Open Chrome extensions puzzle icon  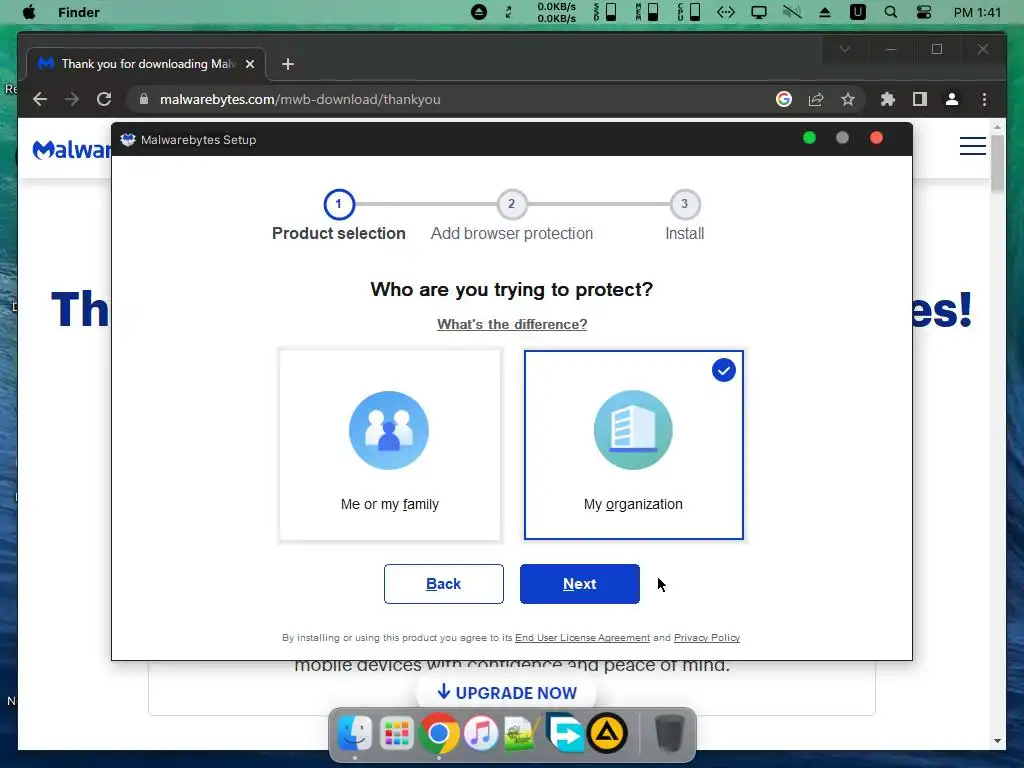click(888, 99)
